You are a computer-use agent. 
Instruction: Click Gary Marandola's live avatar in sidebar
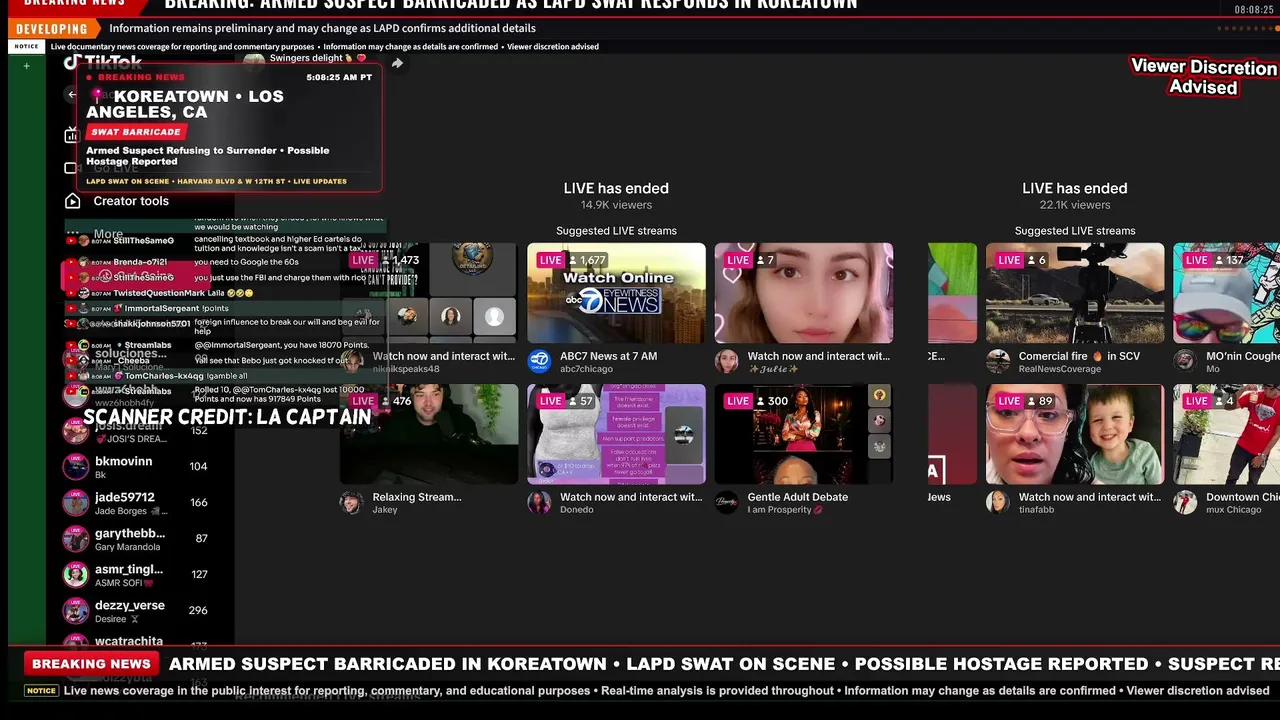point(76,539)
